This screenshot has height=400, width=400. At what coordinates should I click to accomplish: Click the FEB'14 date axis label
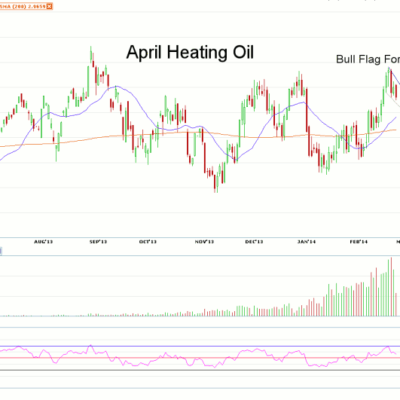click(359, 242)
